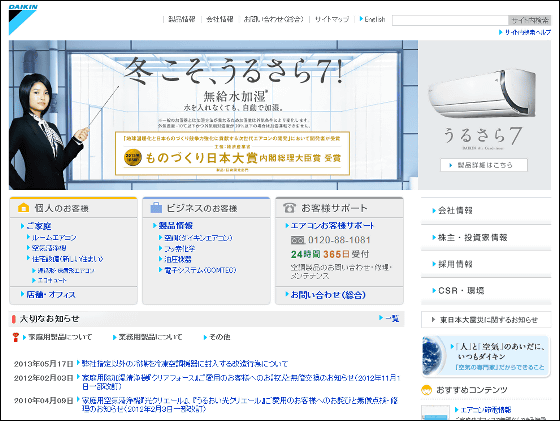Viewport: 560px width, 421px height.
Task: Click the 東日本大震災に関するお知らせ button
Action: 486,320
